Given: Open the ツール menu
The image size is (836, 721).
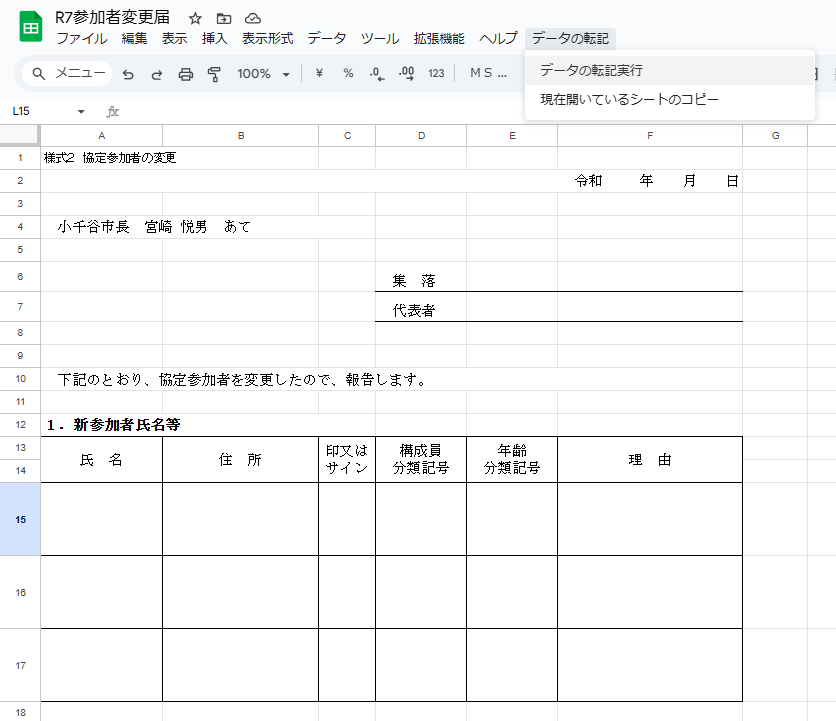Looking at the screenshot, I should tap(380, 38).
